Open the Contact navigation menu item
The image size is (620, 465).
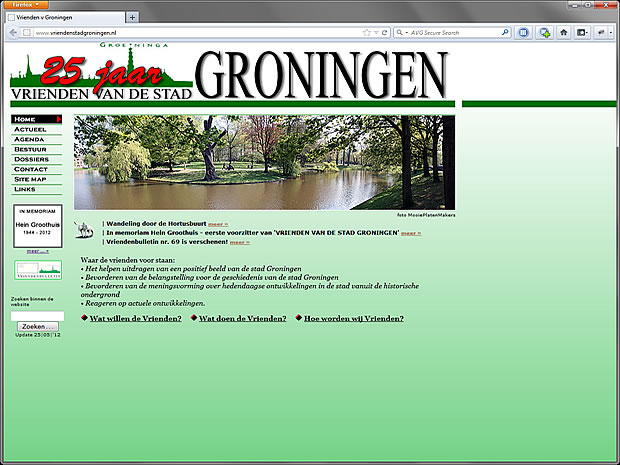[x=36, y=169]
